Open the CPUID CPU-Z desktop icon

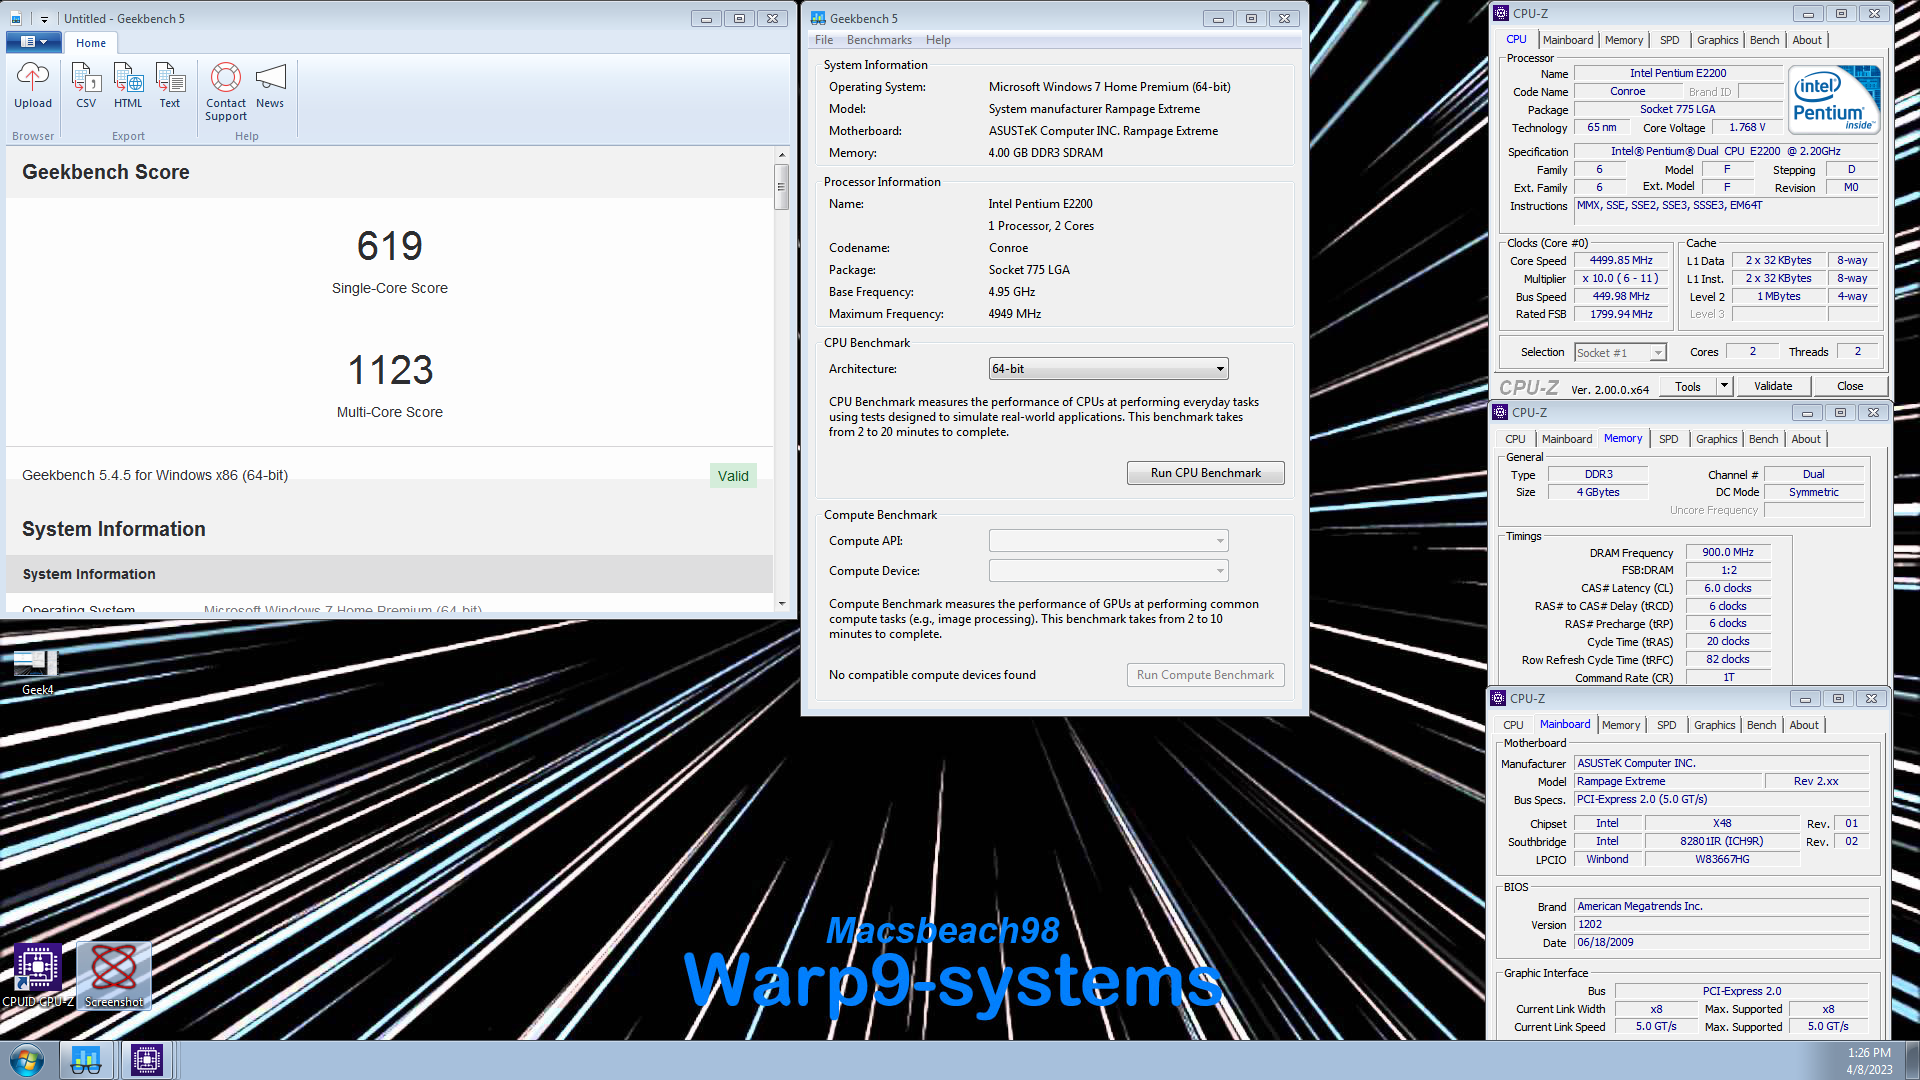coord(37,975)
